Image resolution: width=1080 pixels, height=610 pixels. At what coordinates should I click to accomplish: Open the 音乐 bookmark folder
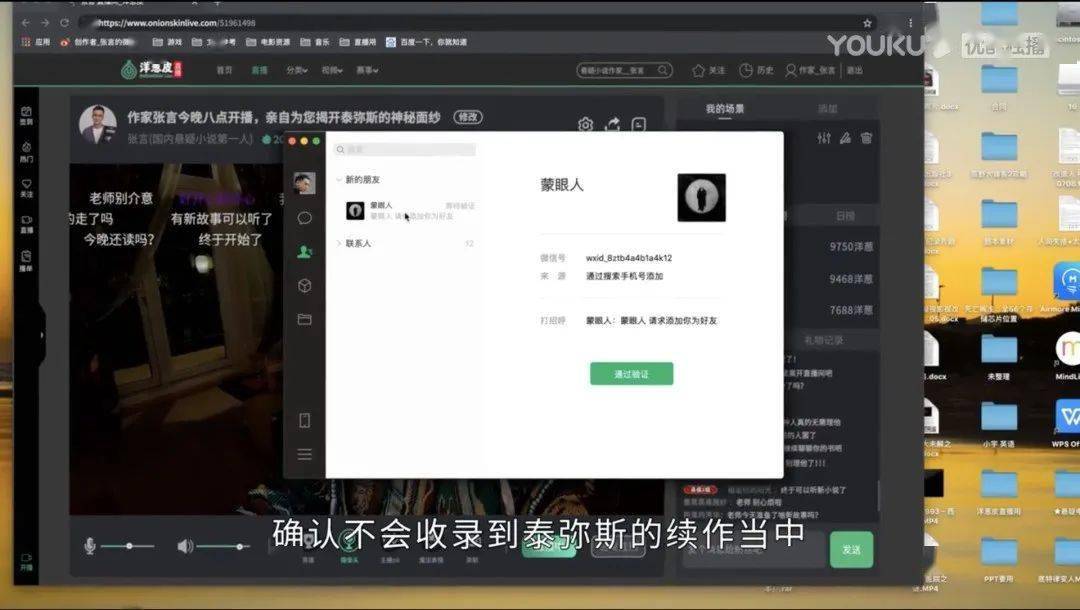click(315, 42)
